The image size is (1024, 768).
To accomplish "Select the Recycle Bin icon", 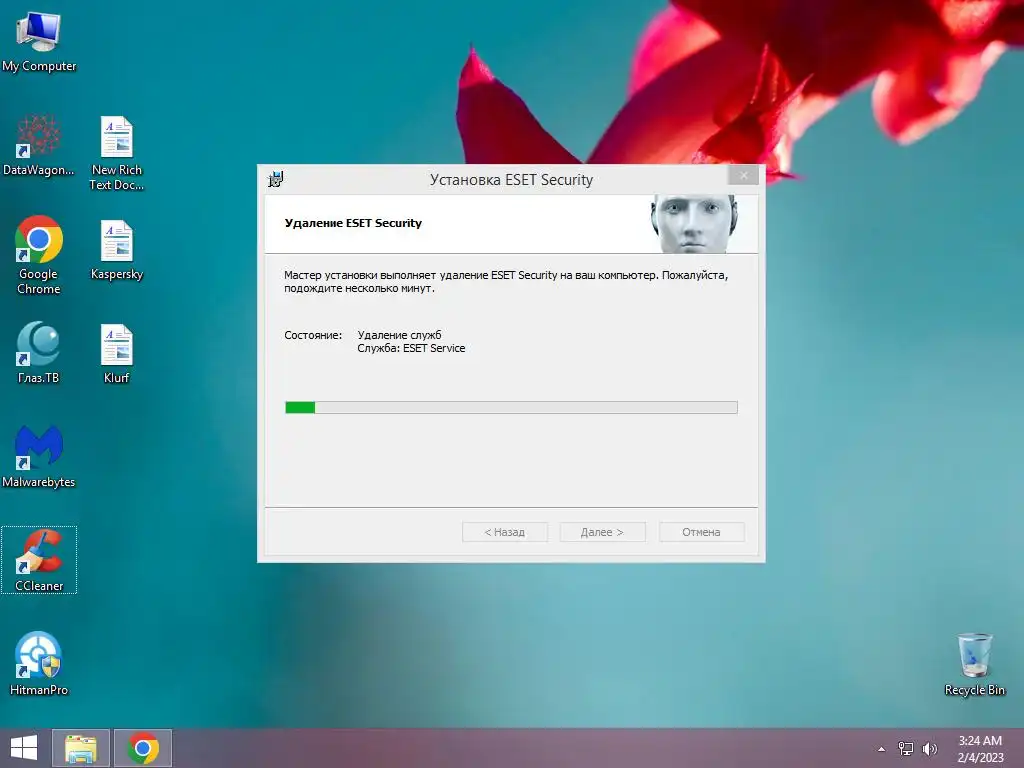I will point(974,664).
